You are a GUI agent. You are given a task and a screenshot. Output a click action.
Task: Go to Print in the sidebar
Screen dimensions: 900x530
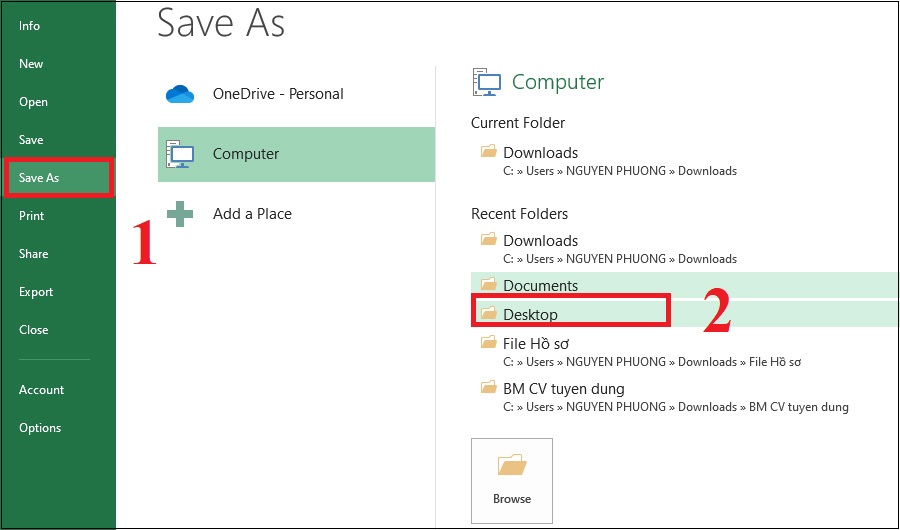[32, 216]
